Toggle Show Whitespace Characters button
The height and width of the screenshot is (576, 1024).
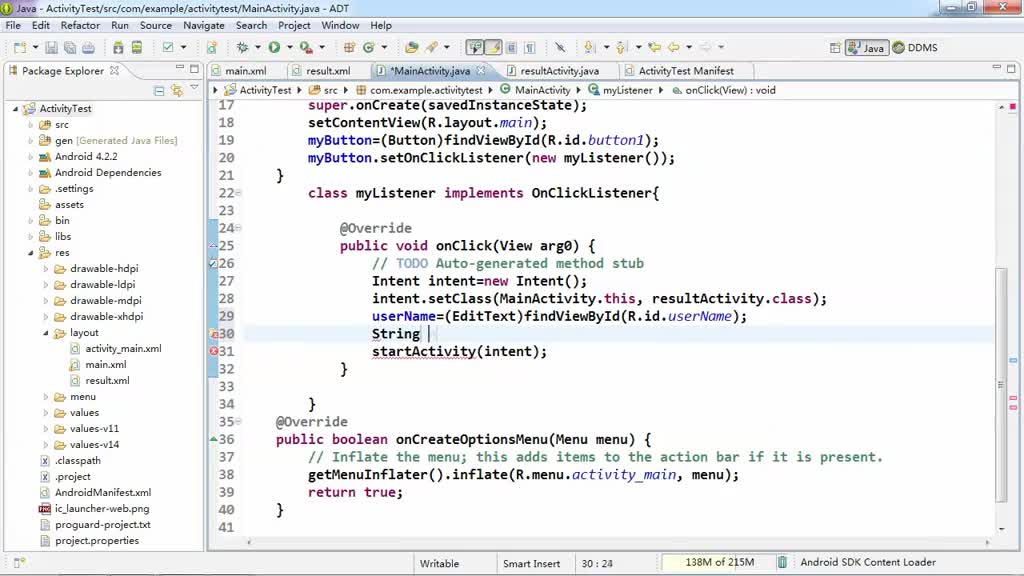coord(530,48)
